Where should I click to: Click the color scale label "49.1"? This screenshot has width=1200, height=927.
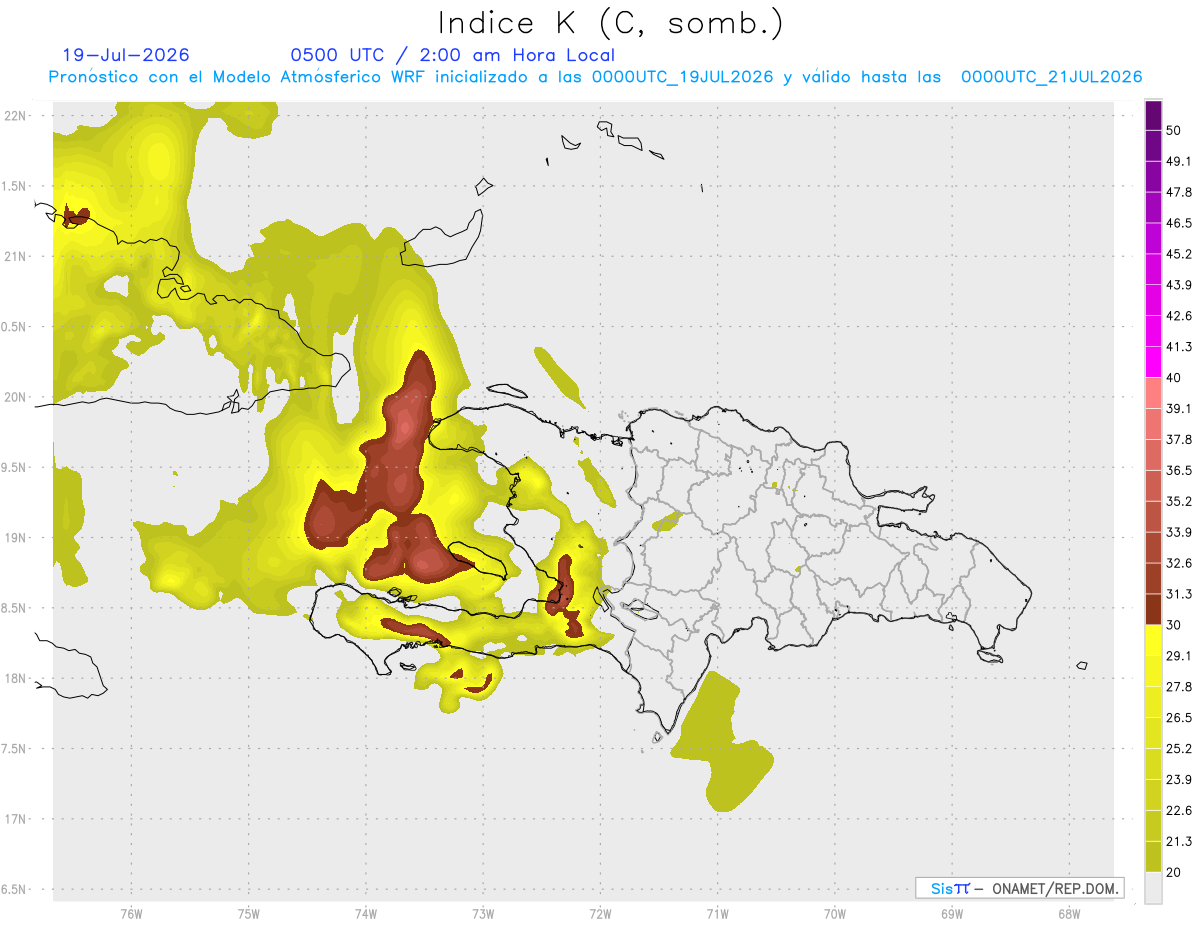pyautogui.click(x=1180, y=161)
